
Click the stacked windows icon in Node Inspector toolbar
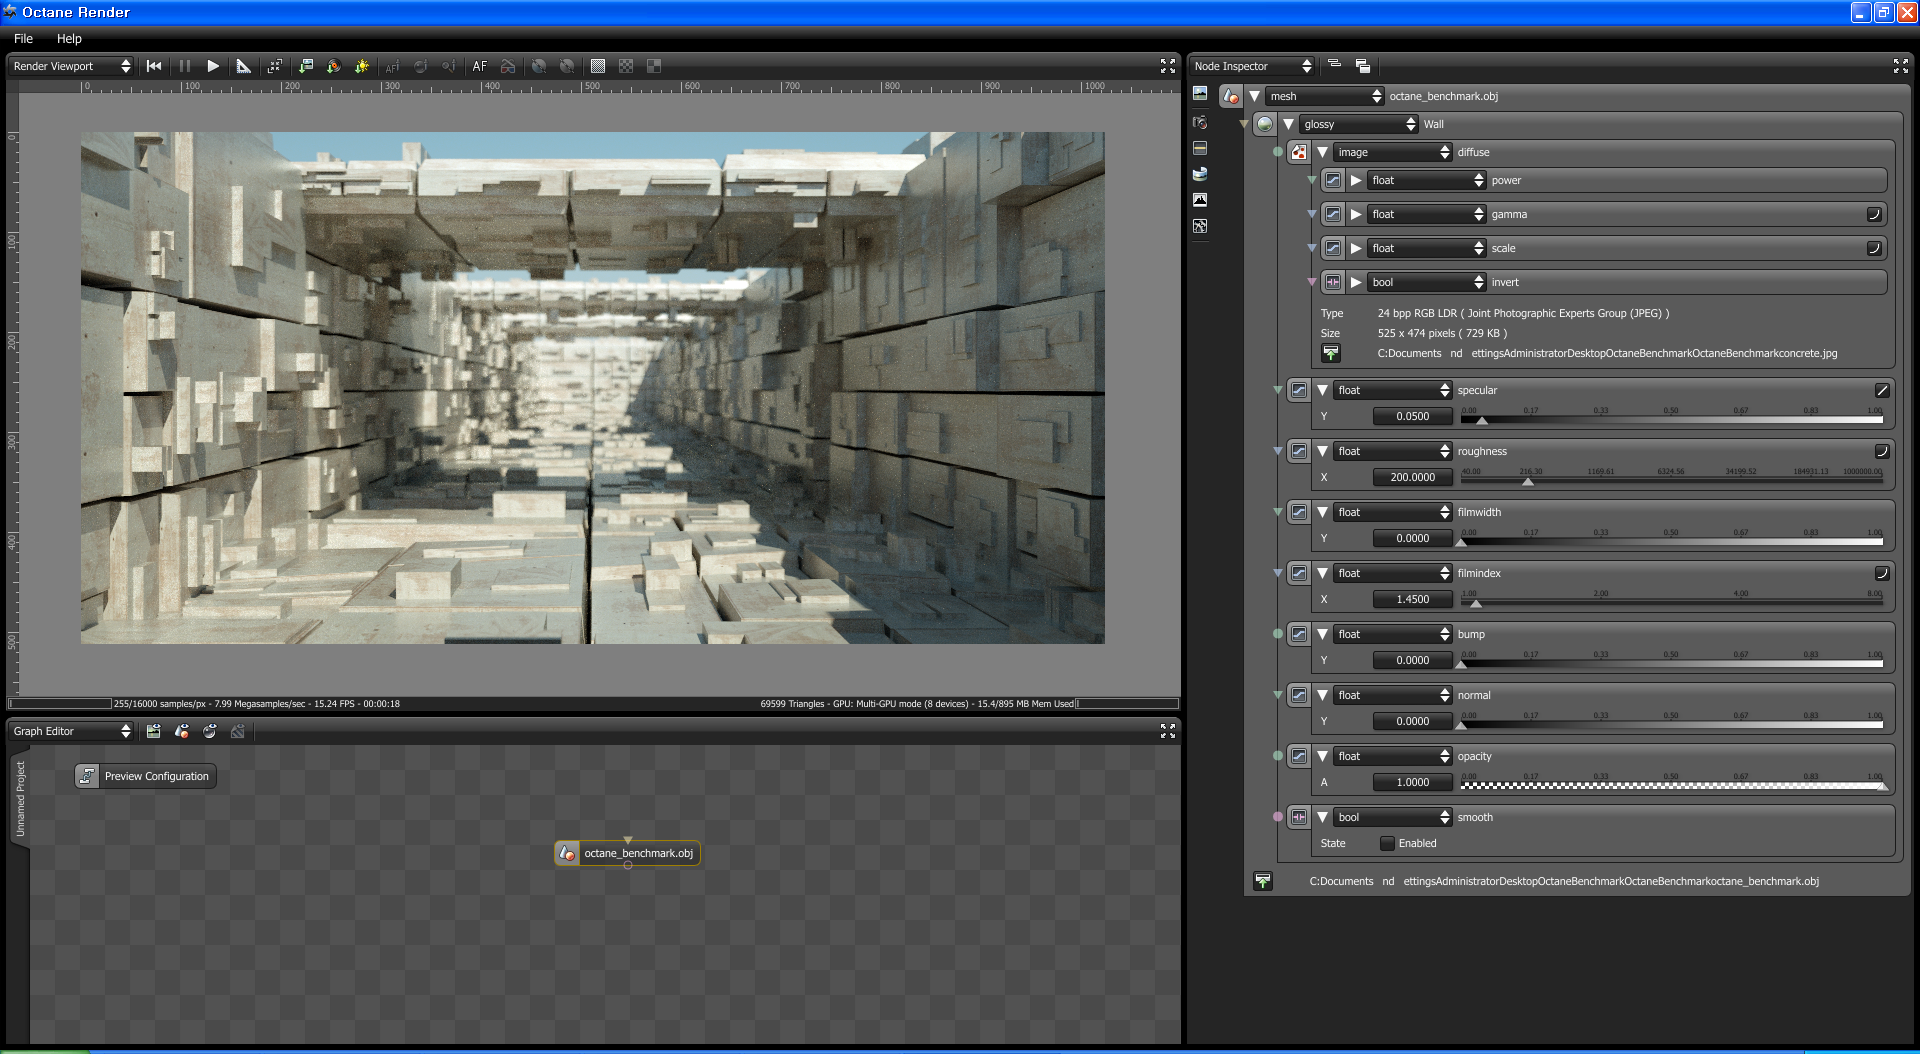coord(1362,66)
